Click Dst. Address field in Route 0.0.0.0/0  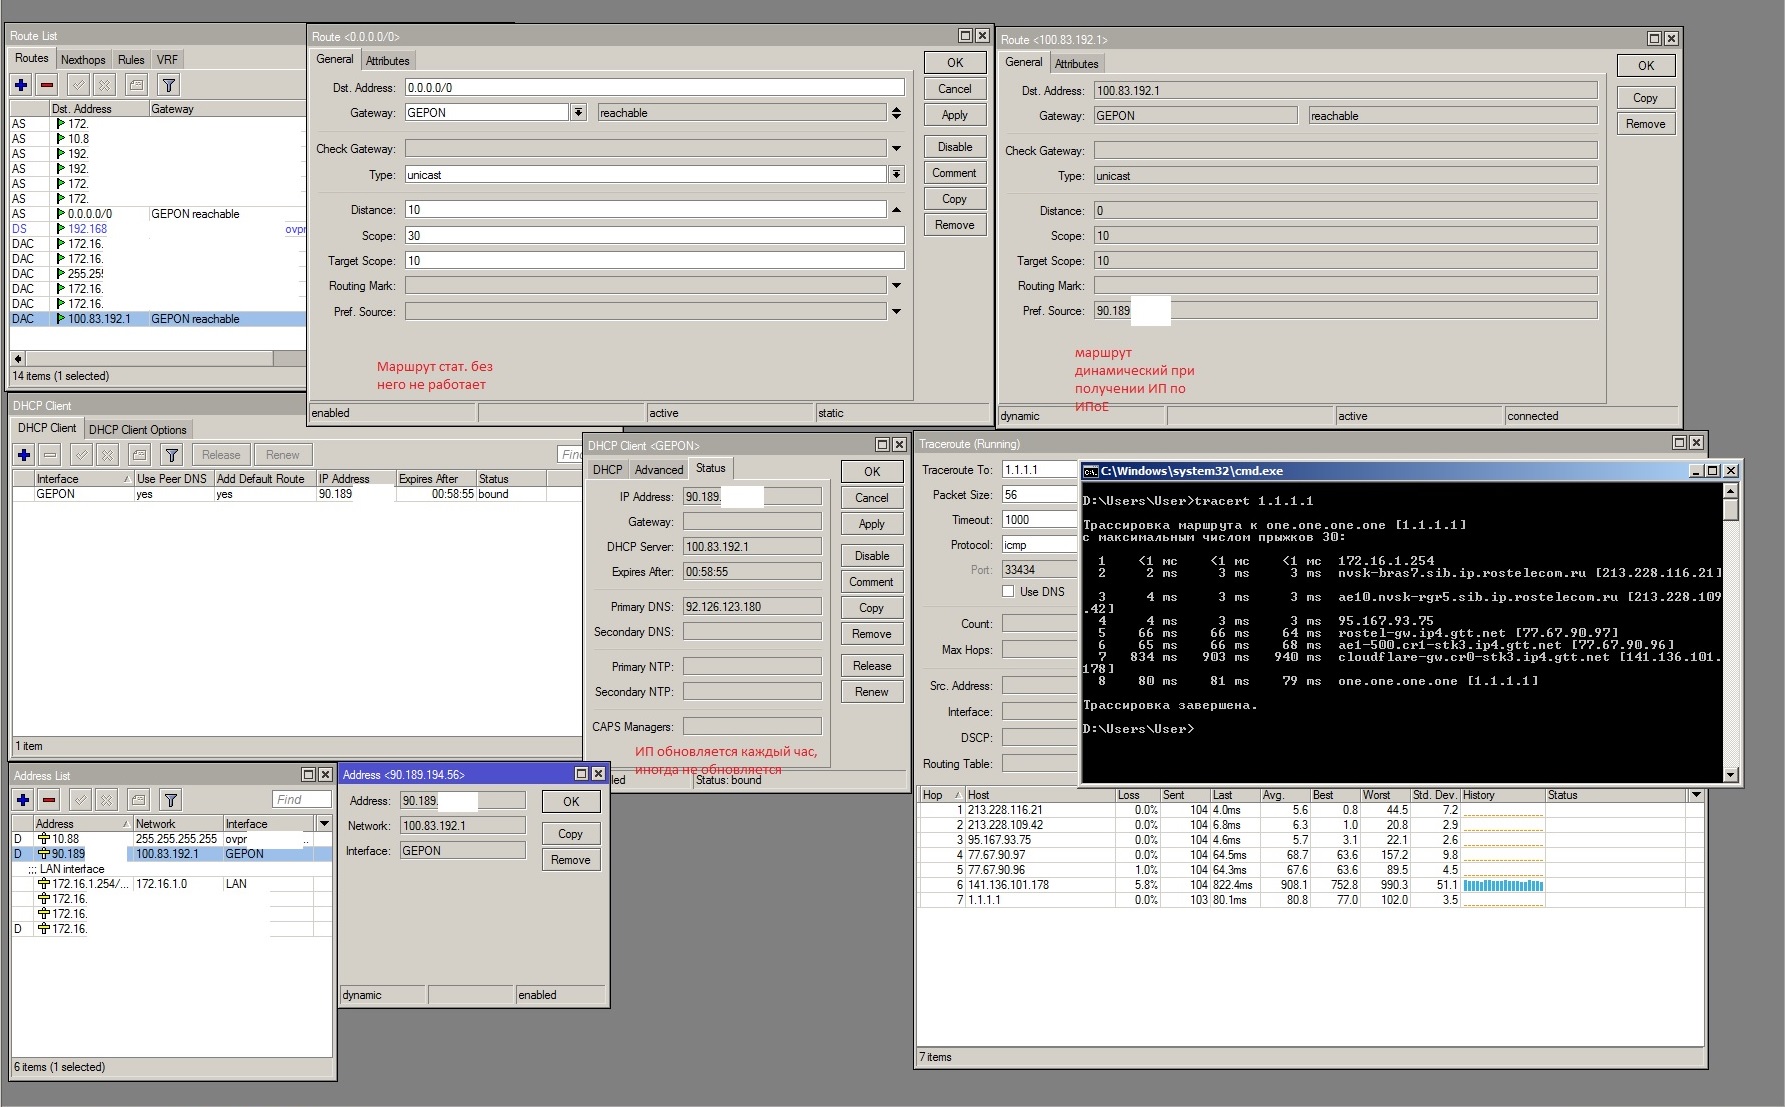pos(654,88)
